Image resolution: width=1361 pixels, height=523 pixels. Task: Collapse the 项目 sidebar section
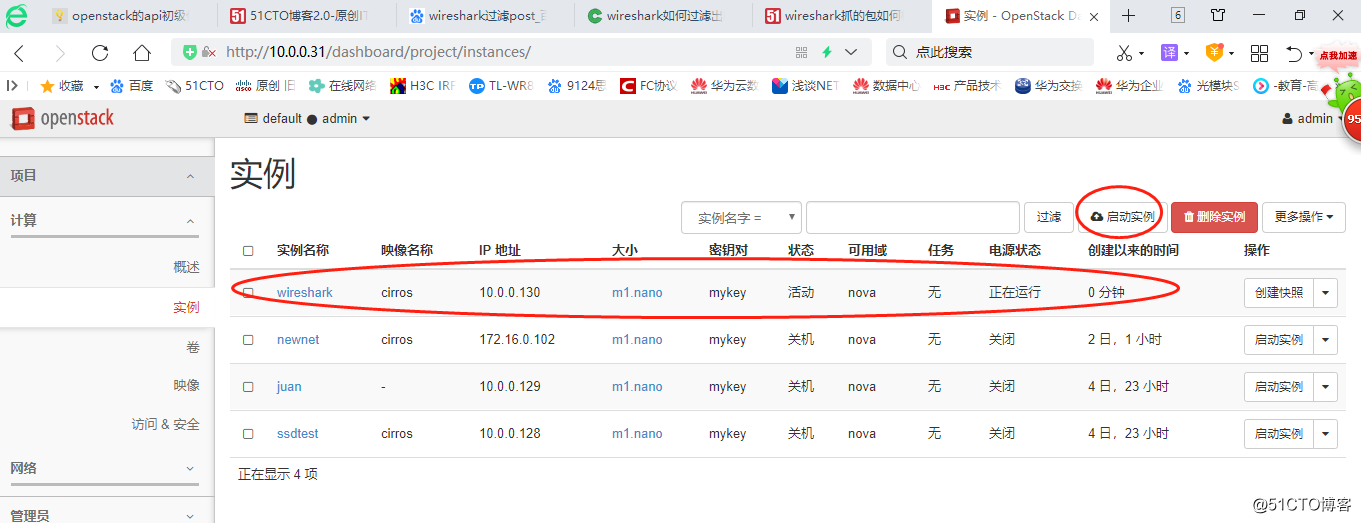click(107, 175)
